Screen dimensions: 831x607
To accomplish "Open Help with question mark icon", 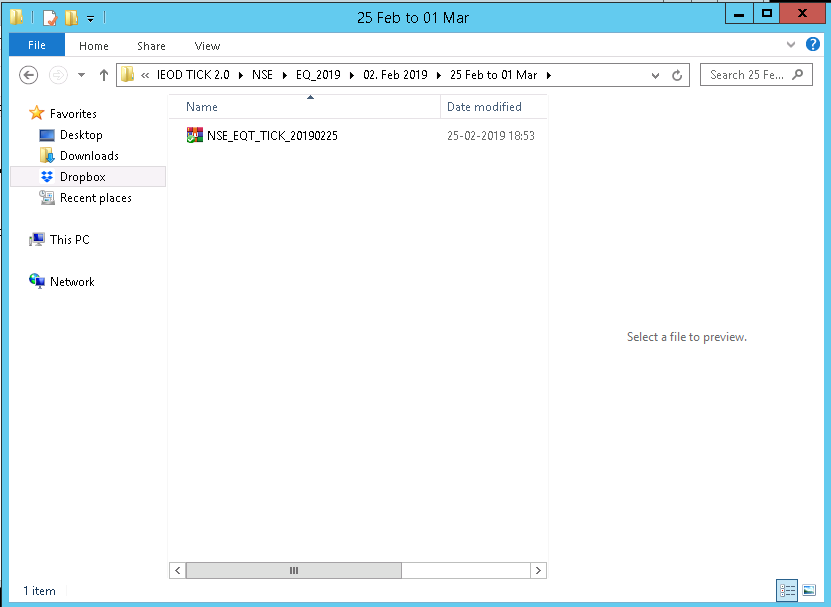I will tap(812, 44).
